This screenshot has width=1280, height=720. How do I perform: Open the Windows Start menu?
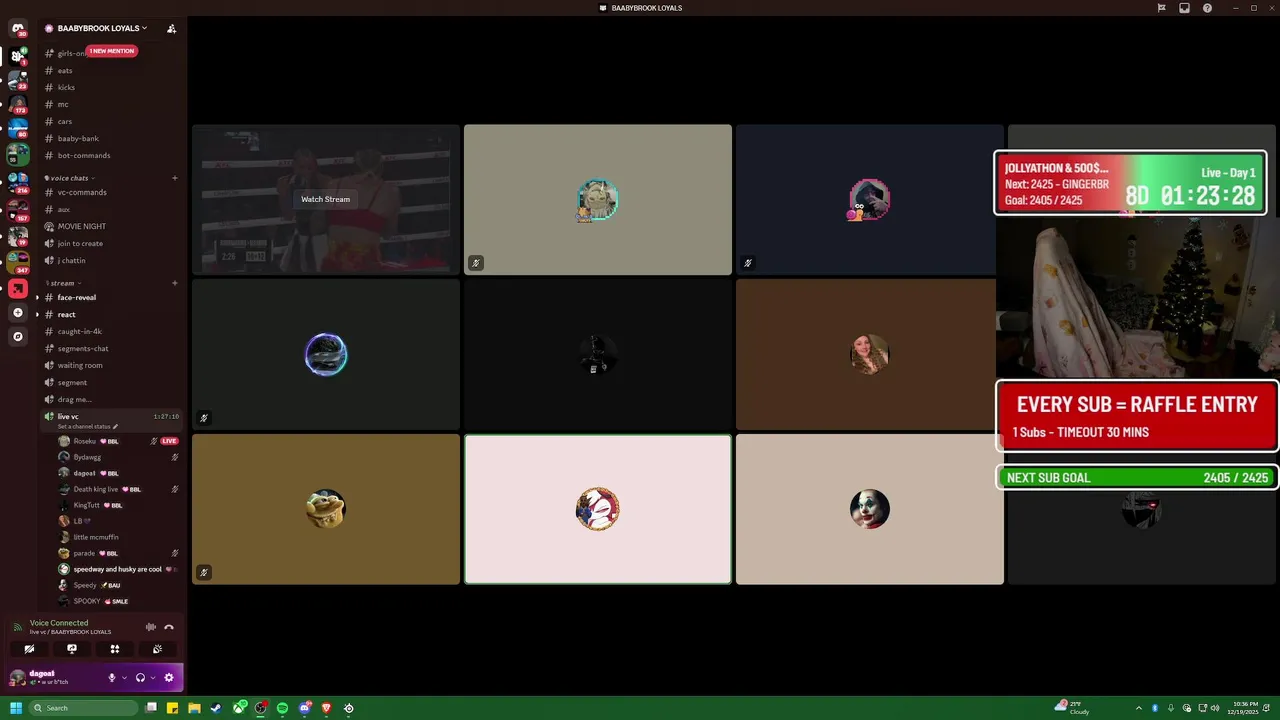click(15, 708)
